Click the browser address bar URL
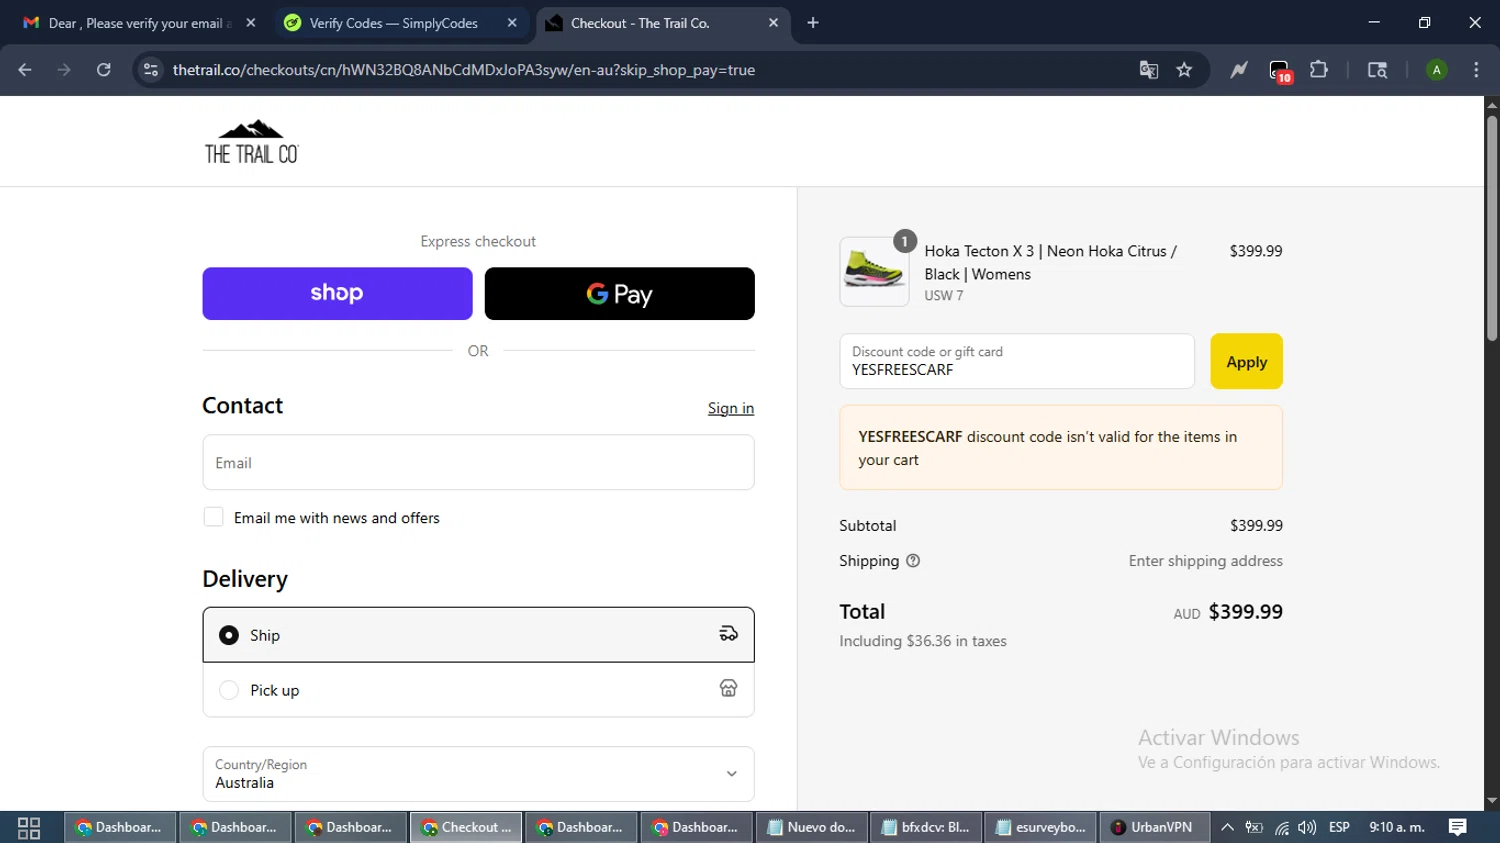The width and height of the screenshot is (1500, 843). (x=463, y=70)
